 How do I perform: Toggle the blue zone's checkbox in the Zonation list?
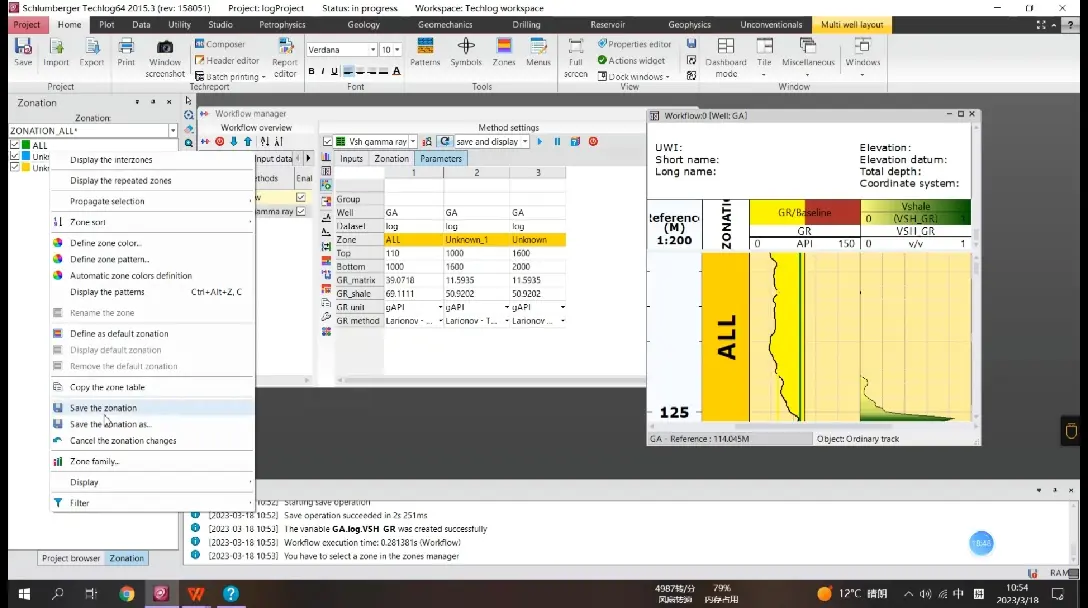(x=15, y=156)
